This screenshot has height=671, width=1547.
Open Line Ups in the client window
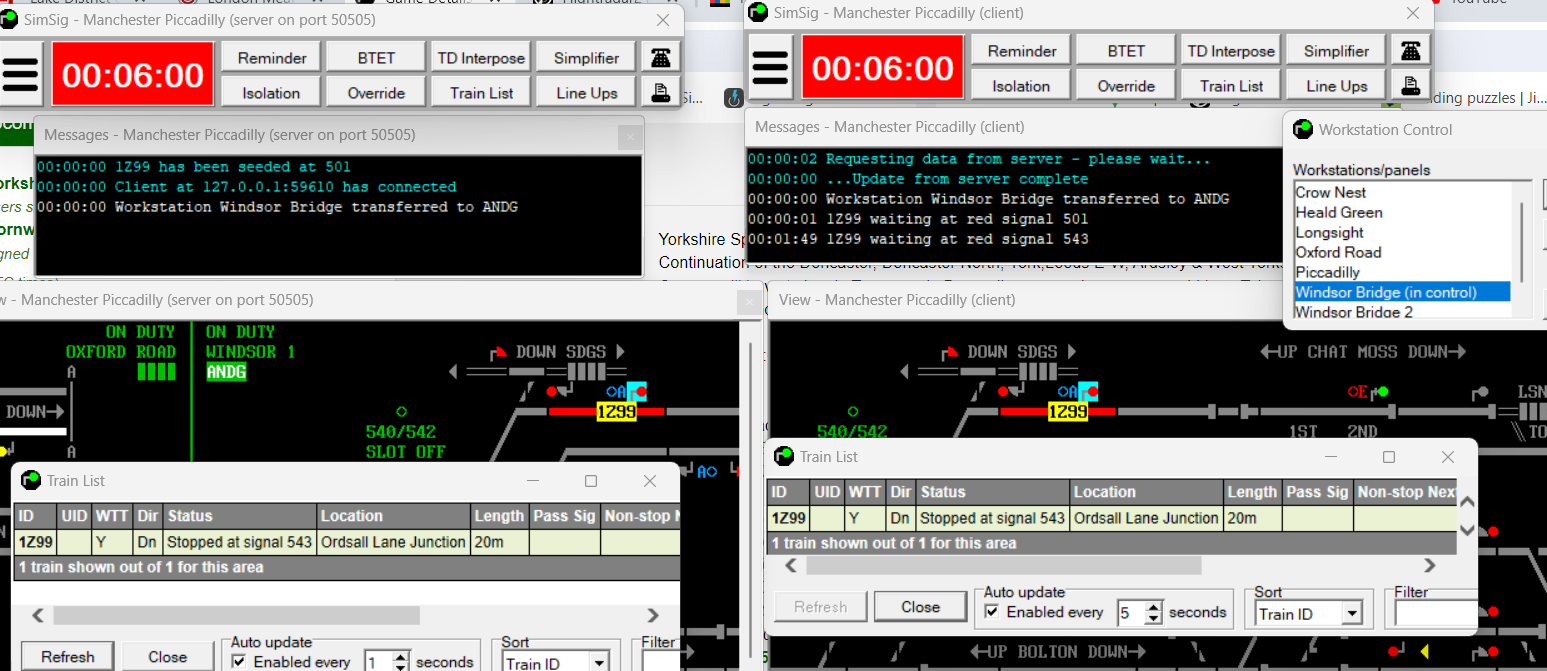[1337, 86]
